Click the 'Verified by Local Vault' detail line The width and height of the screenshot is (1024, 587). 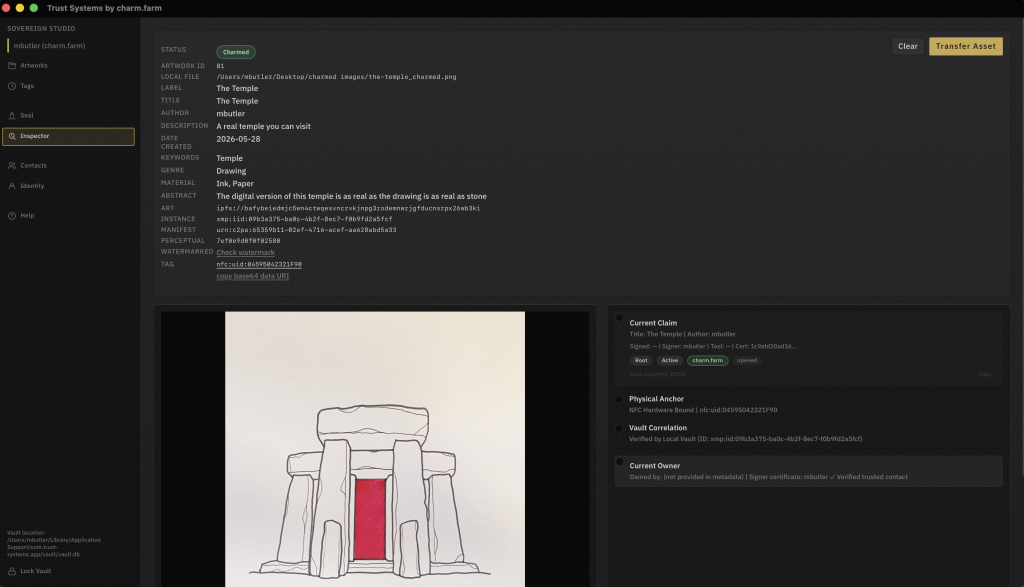745,439
